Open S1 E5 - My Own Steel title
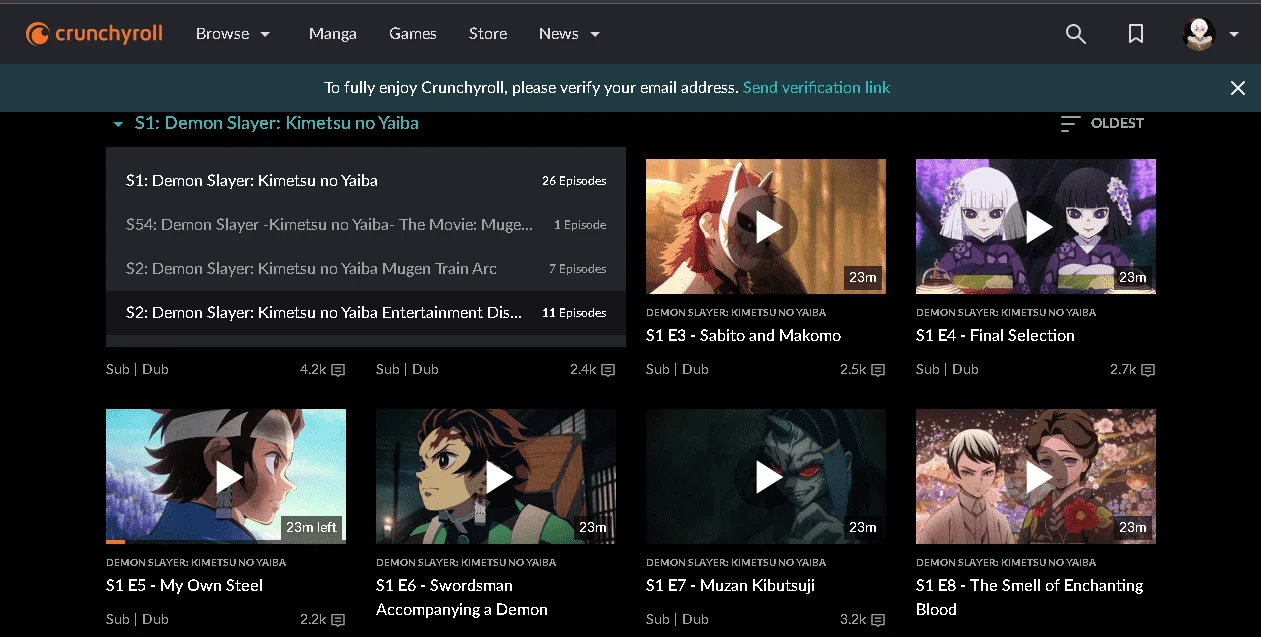Image resolution: width=1261 pixels, height=637 pixels. (184, 586)
